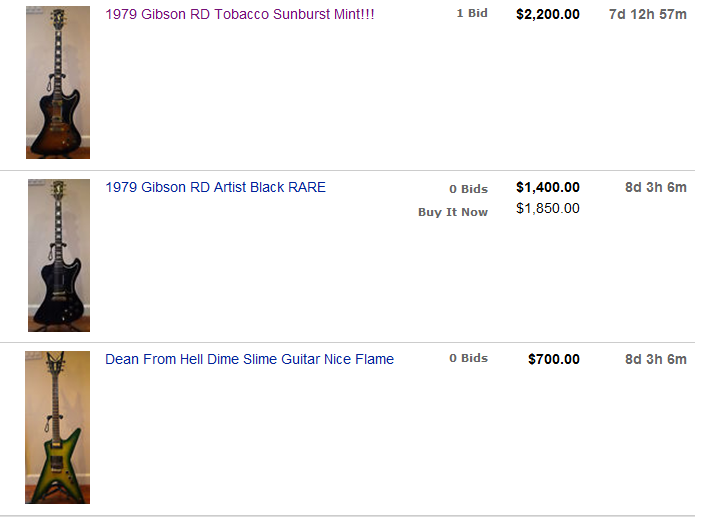
Task: Open the tobacco sunburst Gibson RD thumbnail
Action: tap(58, 82)
